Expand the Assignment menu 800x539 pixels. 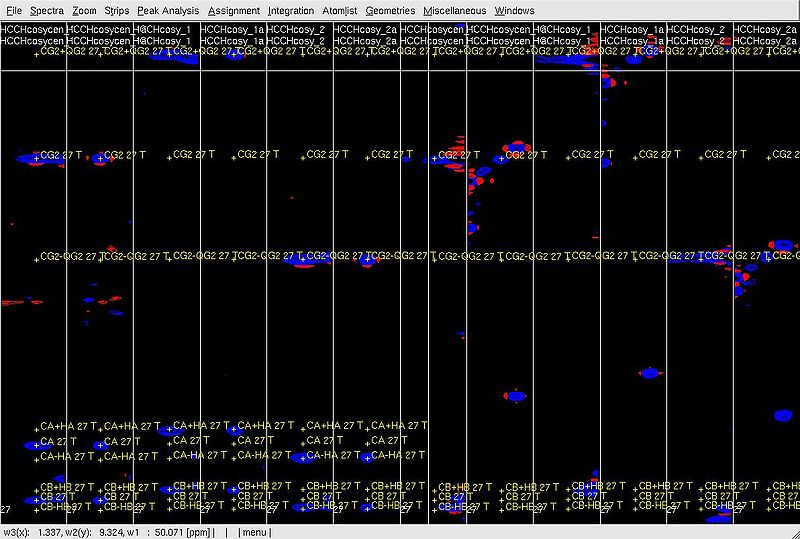(x=233, y=10)
